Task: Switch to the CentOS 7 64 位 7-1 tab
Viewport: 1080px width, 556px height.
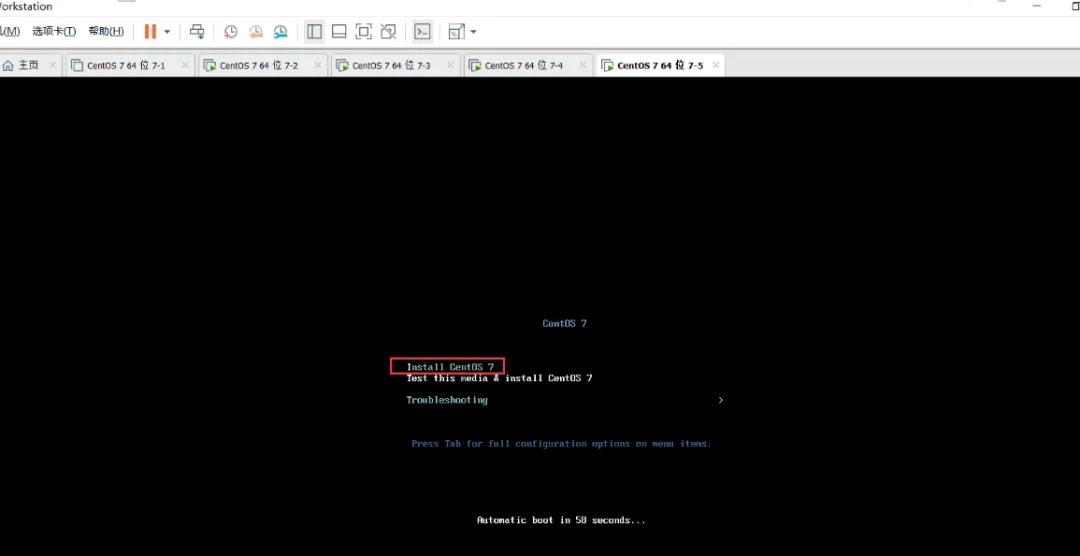Action: (x=128, y=65)
